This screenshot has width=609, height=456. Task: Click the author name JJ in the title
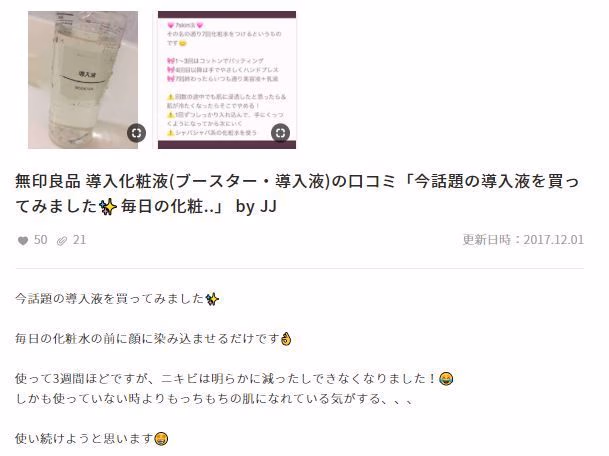click(x=268, y=206)
